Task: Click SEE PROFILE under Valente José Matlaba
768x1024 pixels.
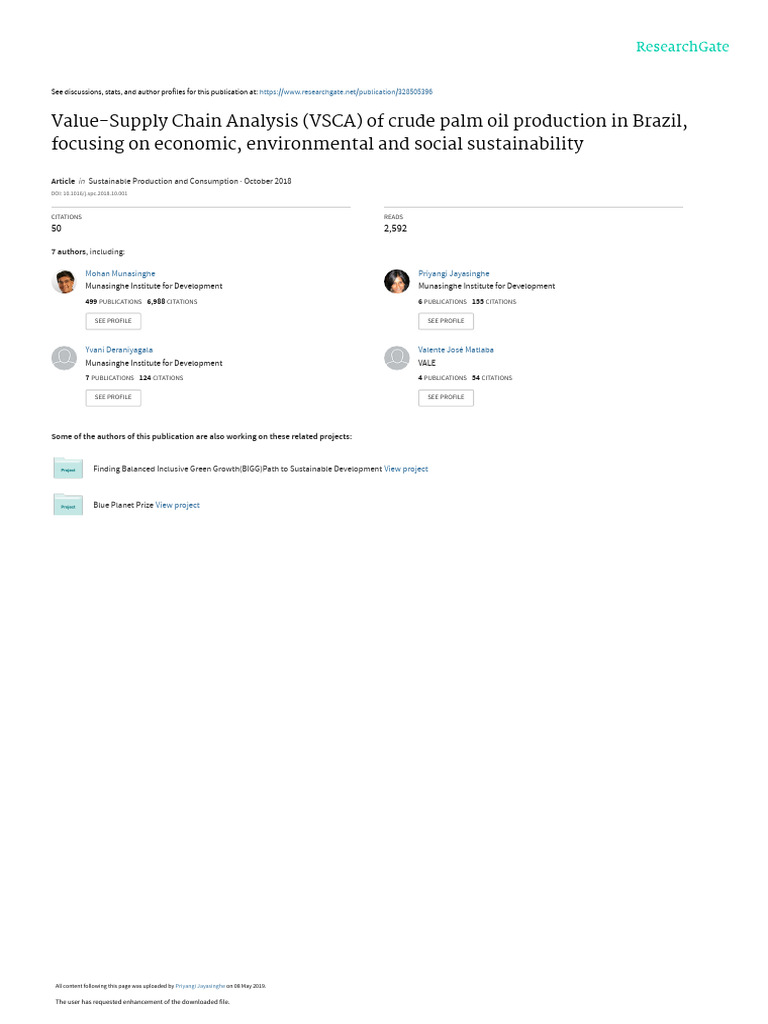Action: click(446, 397)
